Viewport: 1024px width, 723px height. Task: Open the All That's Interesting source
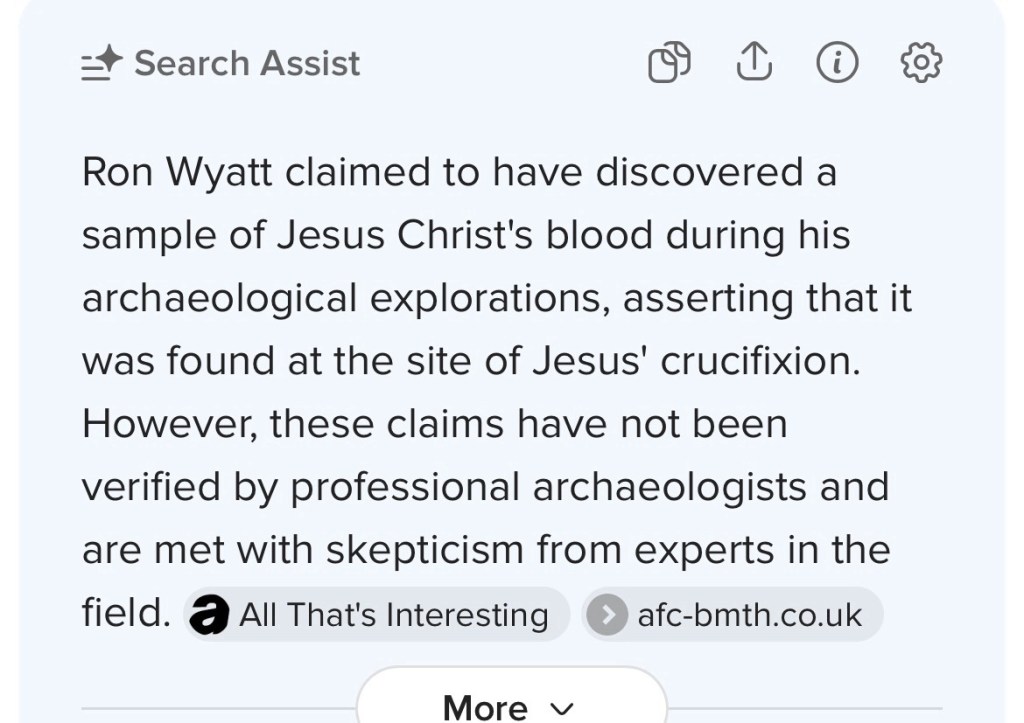[x=393, y=615]
